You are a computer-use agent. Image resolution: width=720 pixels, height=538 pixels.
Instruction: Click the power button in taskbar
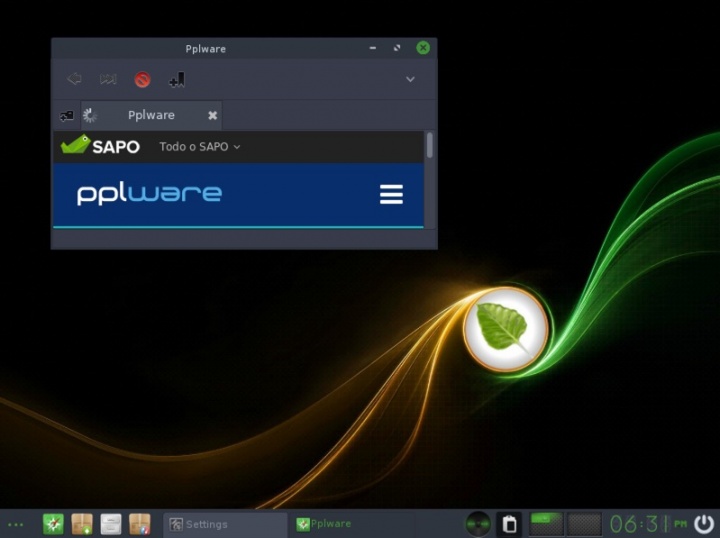[704, 523]
